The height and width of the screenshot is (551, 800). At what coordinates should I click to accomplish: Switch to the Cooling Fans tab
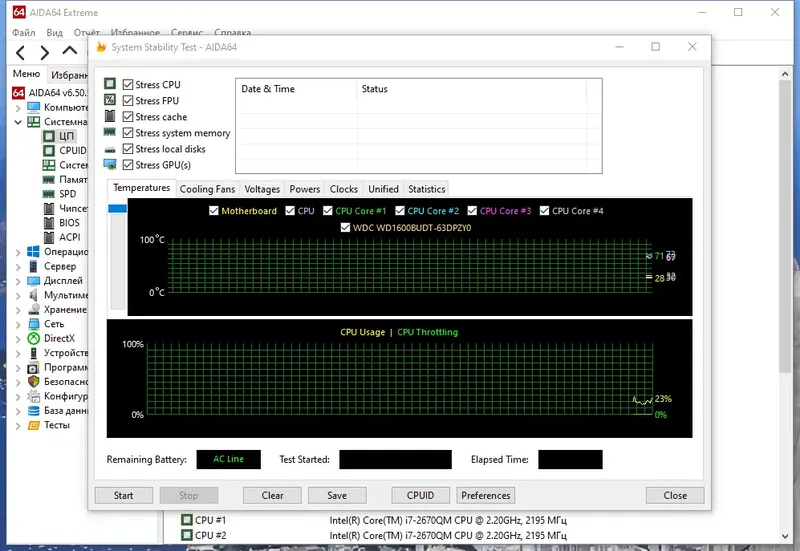207,189
